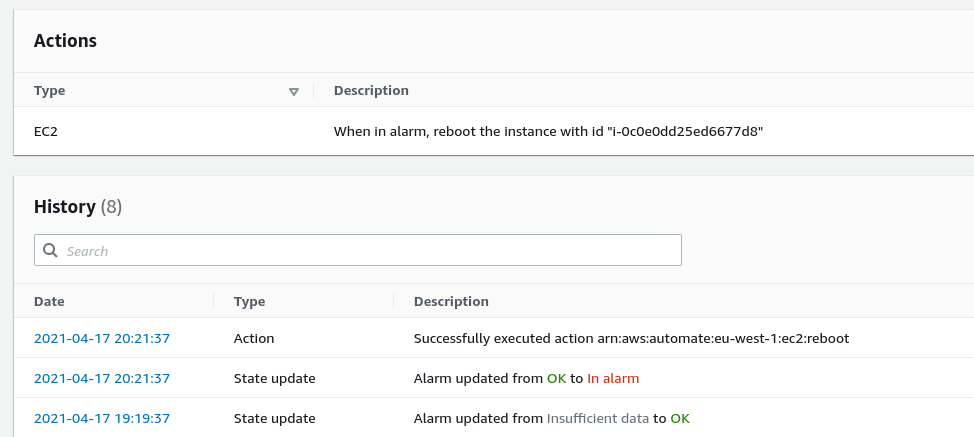Open the date link in the Action row

point(102,338)
